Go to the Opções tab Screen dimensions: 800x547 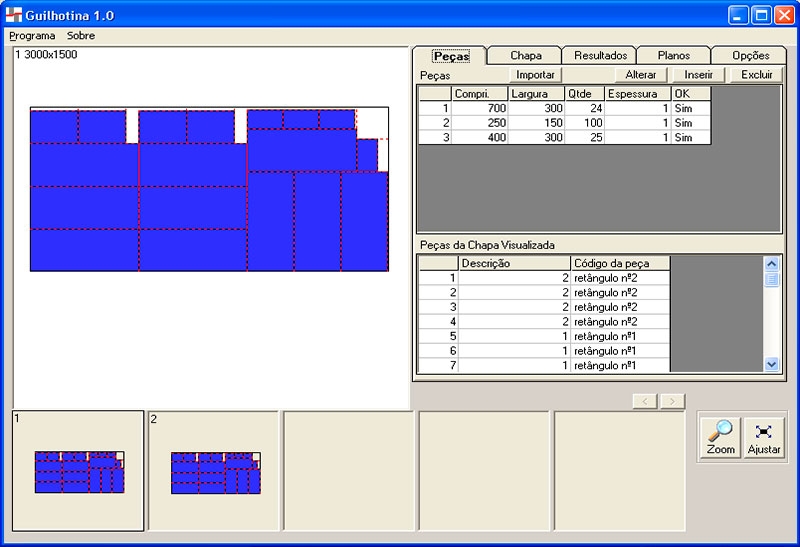pos(750,56)
